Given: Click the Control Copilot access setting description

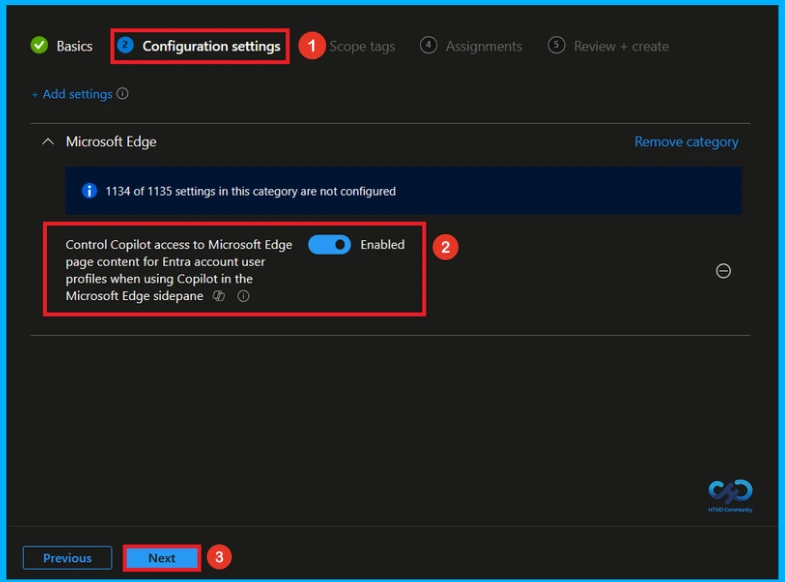Looking at the screenshot, I should (179, 270).
